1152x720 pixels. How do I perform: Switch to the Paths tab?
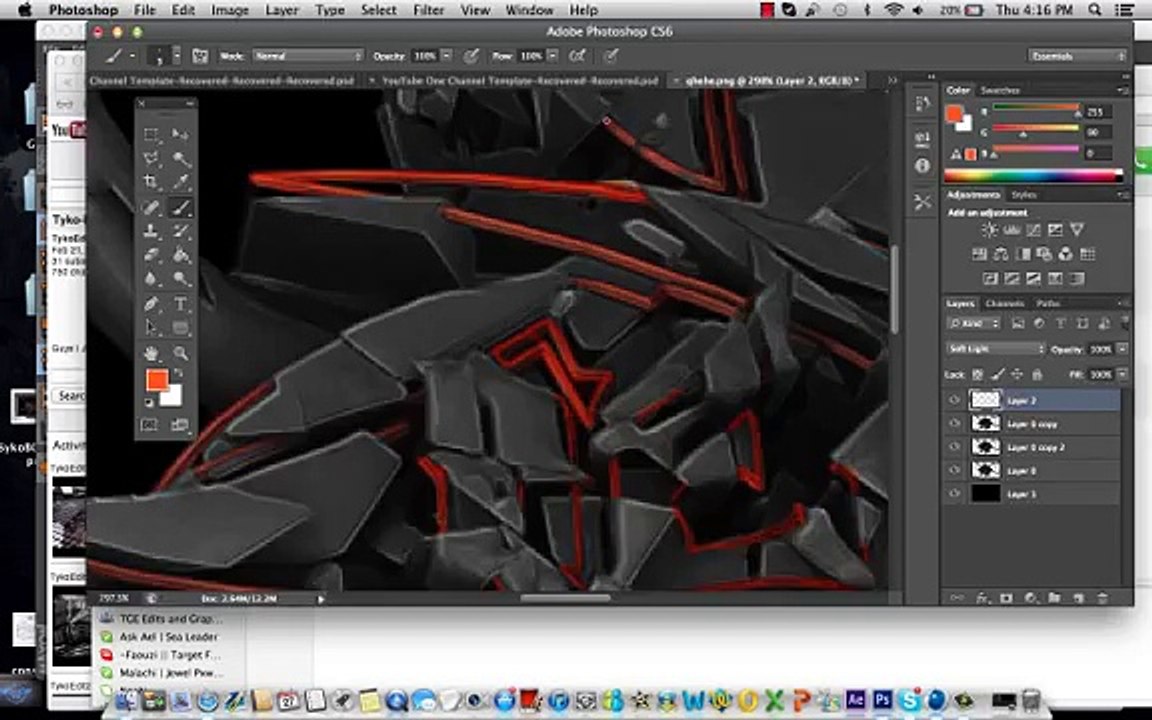(1048, 303)
